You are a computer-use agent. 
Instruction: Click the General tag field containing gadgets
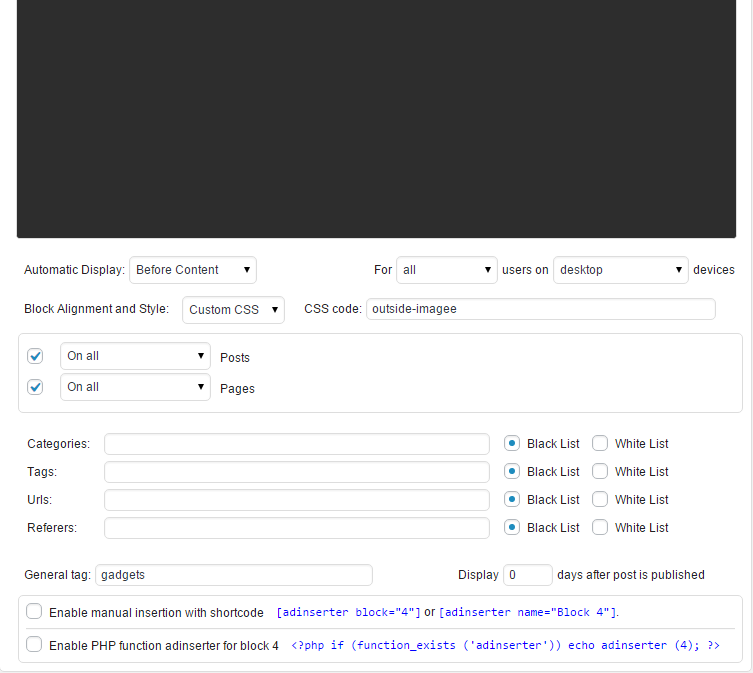pyautogui.click(x=234, y=575)
